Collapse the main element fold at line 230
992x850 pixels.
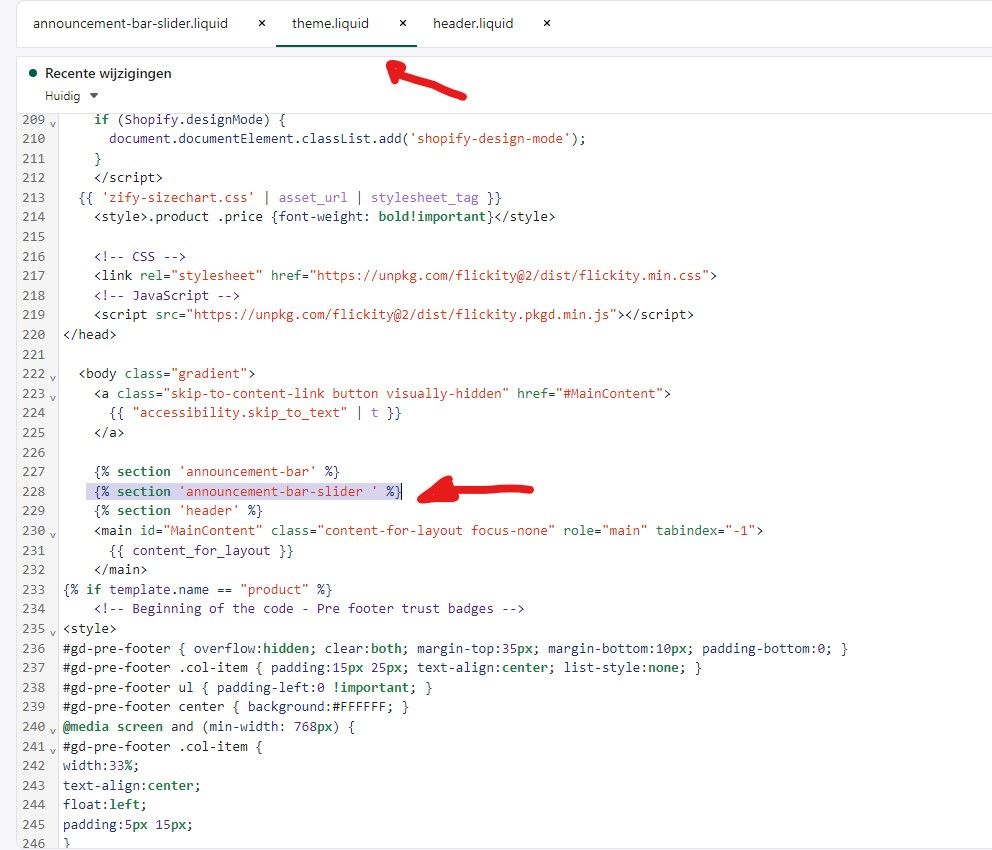[53, 535]
